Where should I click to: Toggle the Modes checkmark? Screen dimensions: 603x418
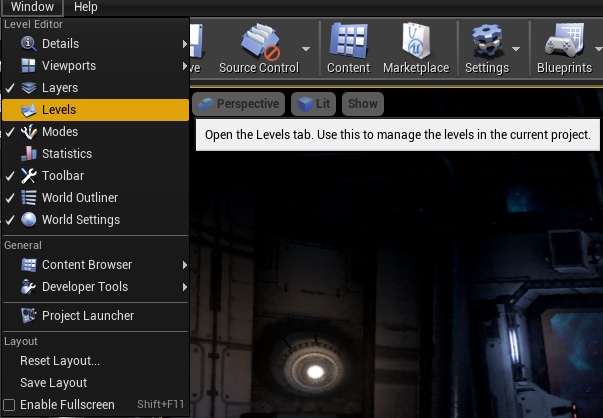pos(10,132)
